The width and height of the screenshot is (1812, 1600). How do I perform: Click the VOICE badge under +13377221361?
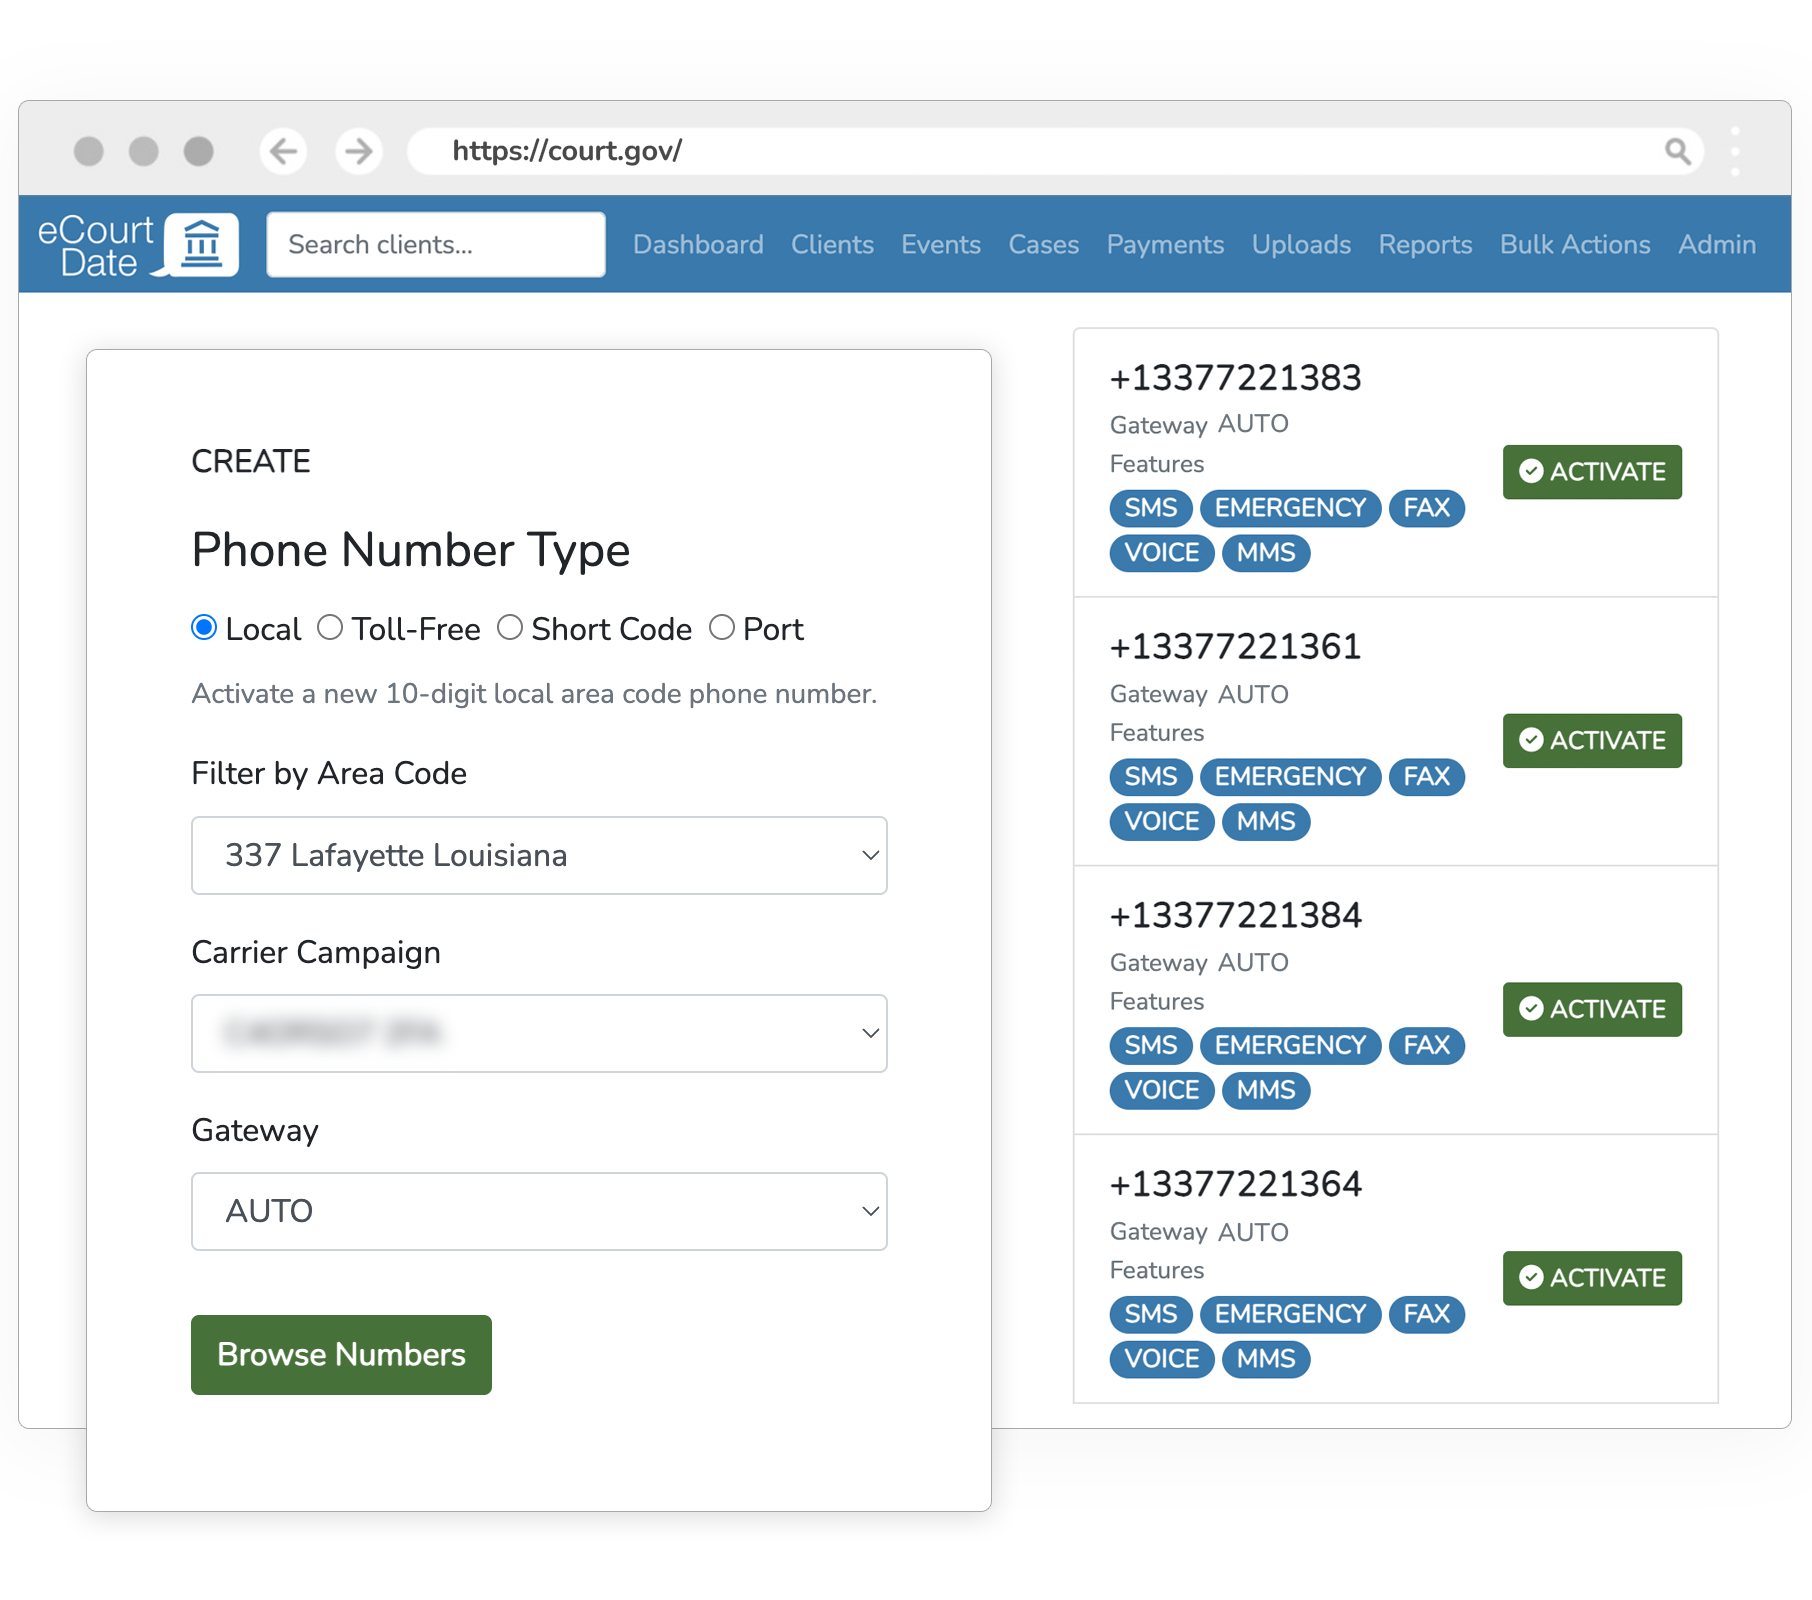(1161, 822)
